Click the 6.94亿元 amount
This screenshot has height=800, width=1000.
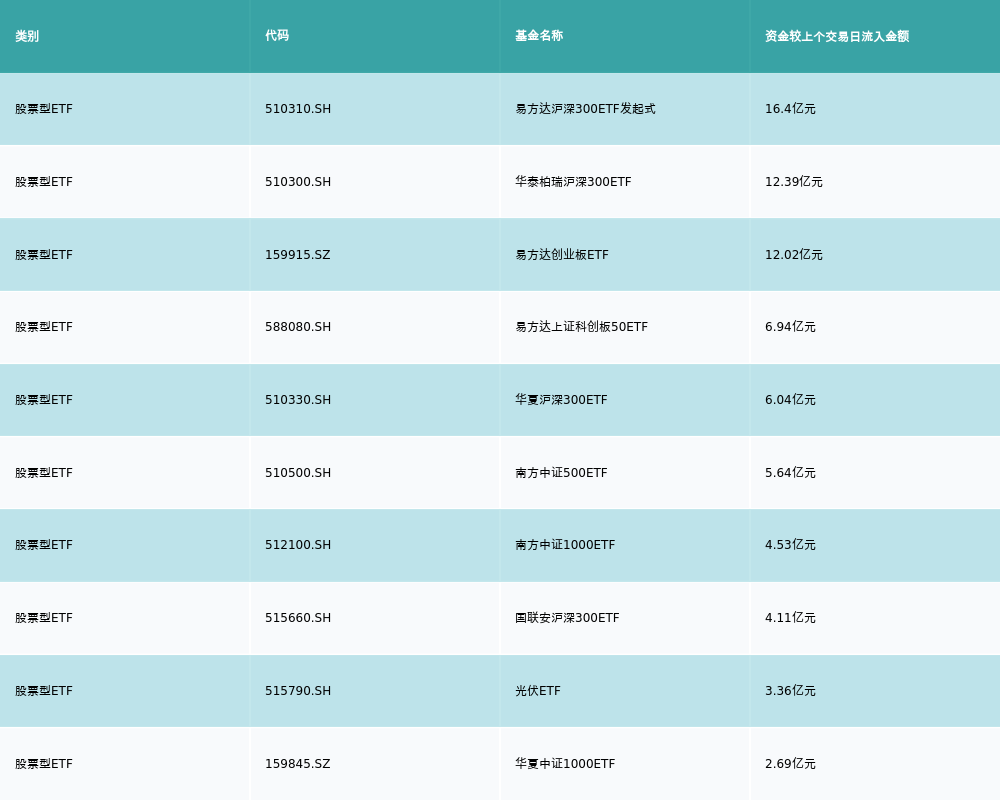(x=790, y=327)
